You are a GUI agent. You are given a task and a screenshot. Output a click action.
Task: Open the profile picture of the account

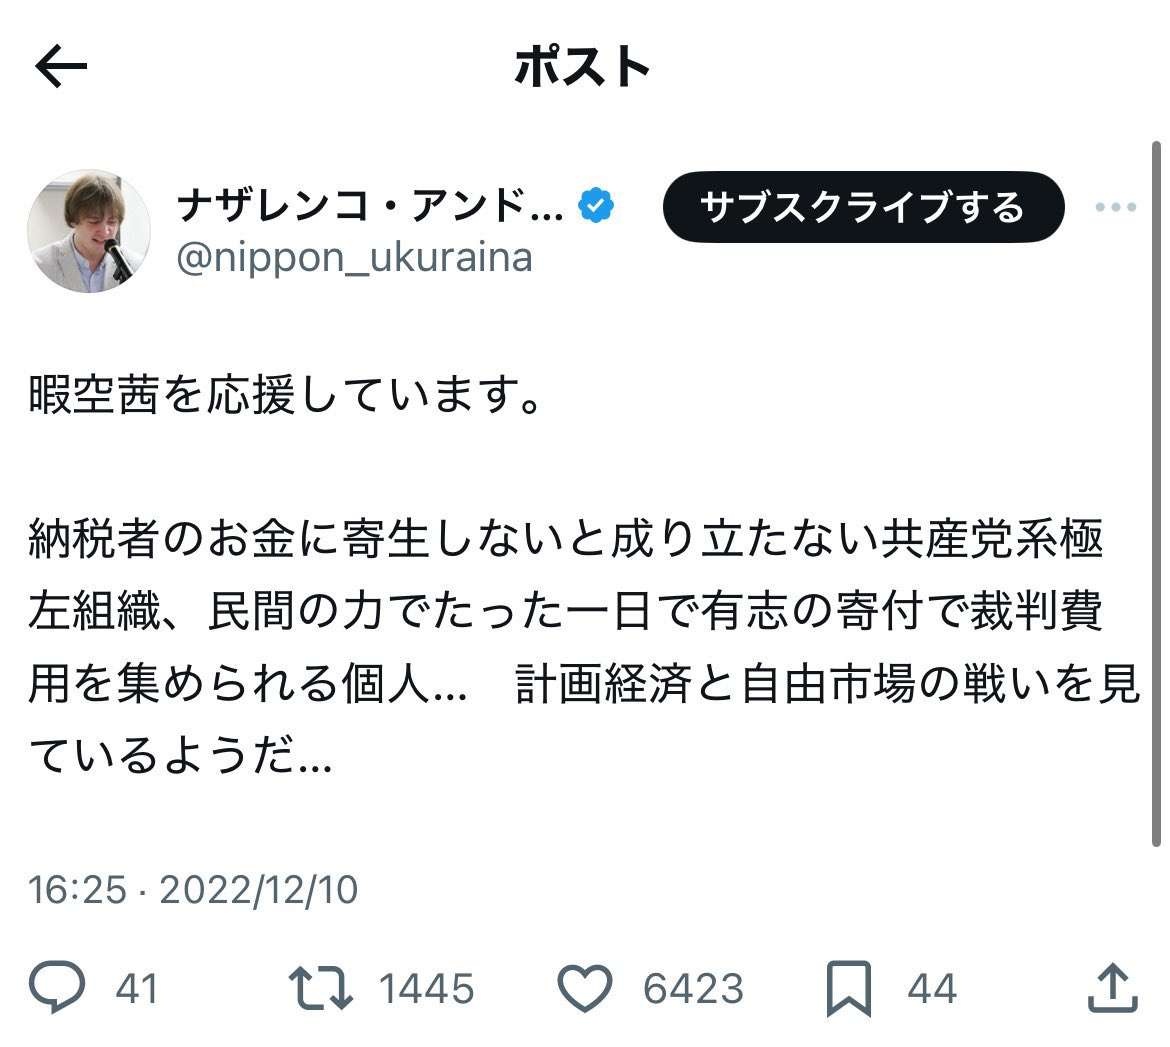[88, 226]
